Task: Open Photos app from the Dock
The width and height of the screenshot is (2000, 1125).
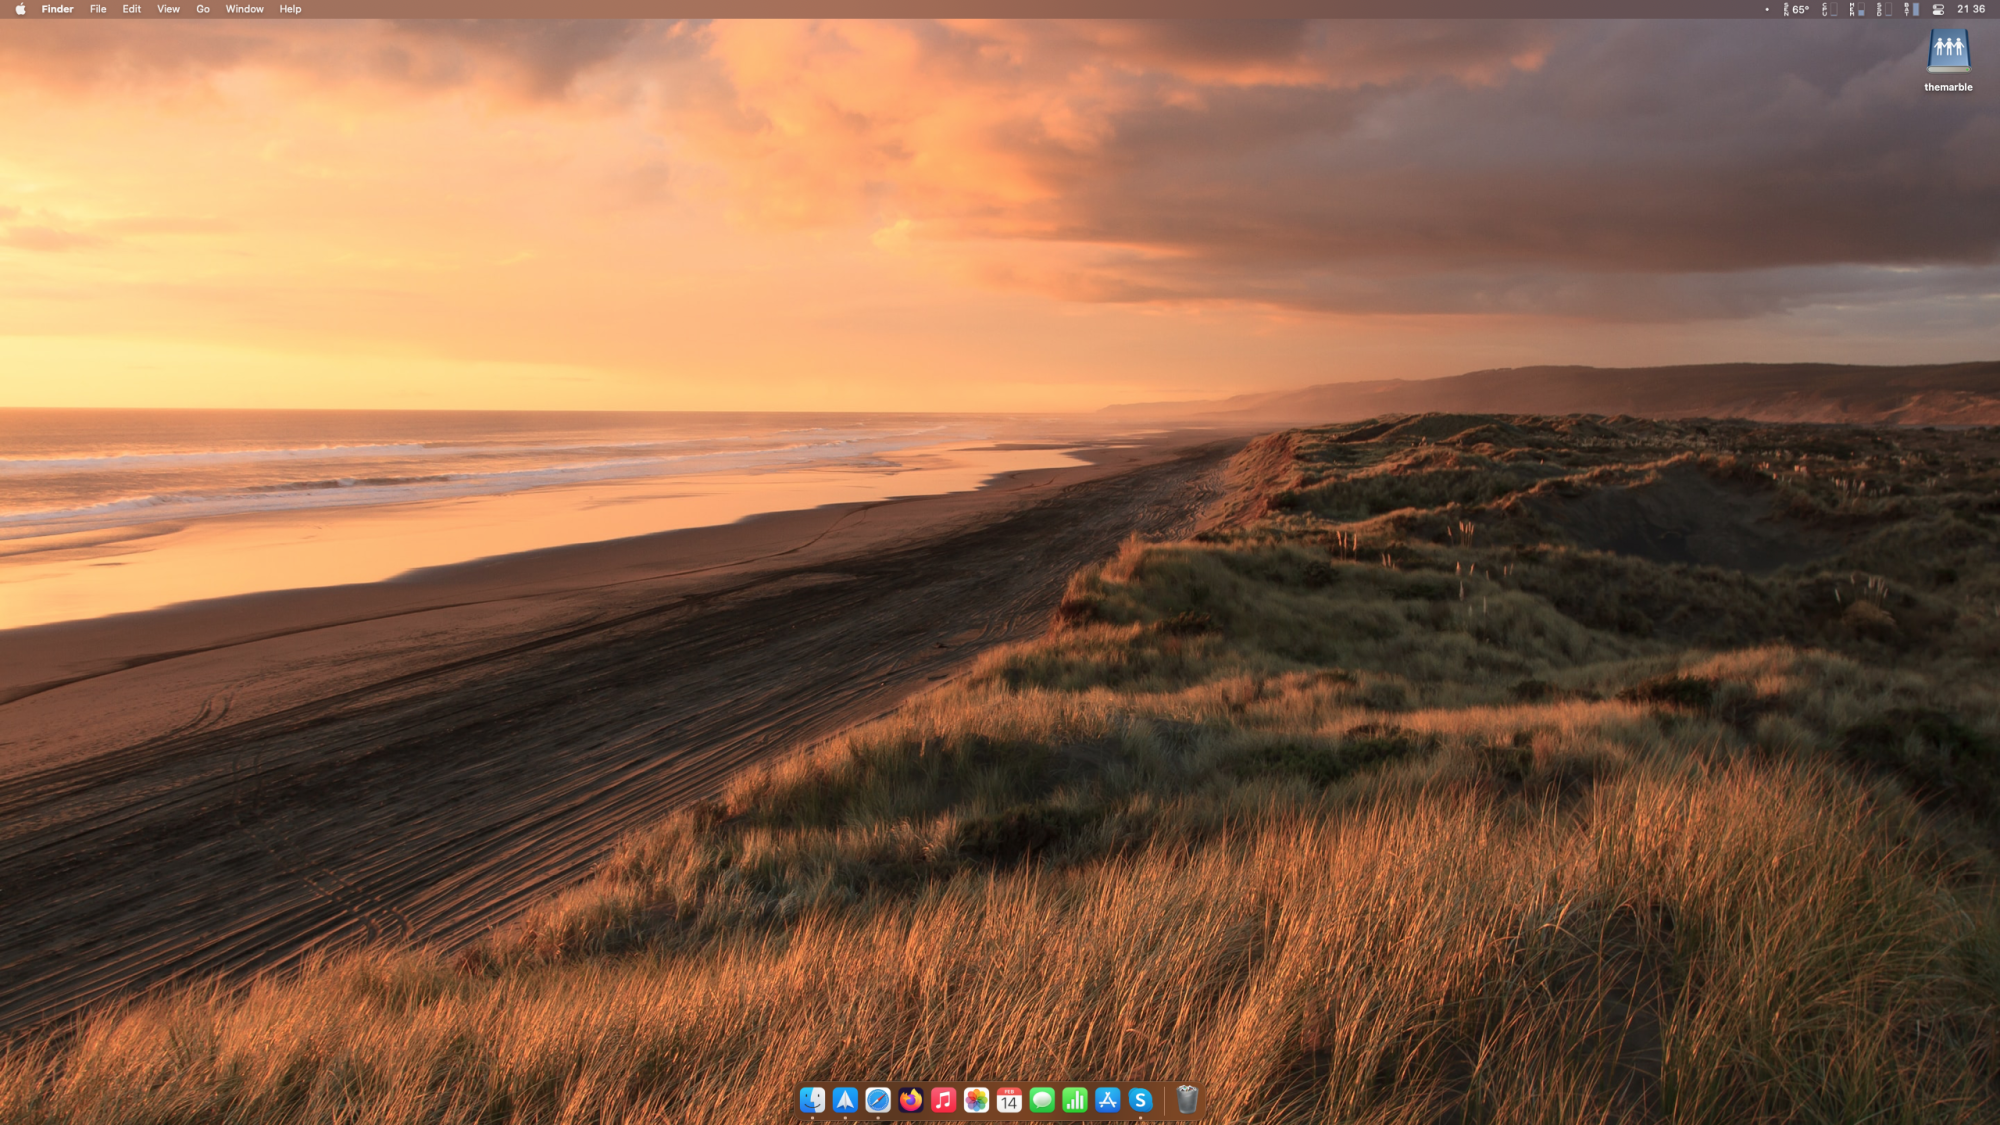Action: tap(976, 1100)
